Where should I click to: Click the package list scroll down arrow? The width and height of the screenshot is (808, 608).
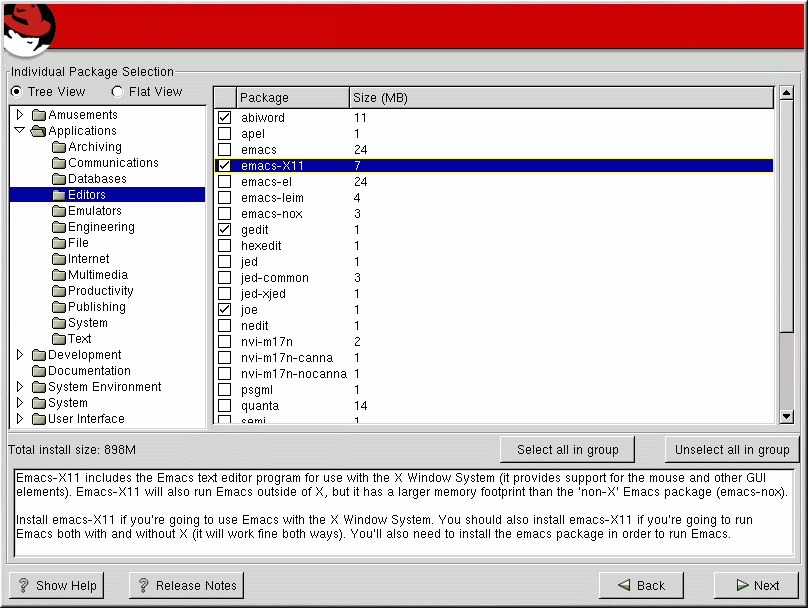pos(786,416)
